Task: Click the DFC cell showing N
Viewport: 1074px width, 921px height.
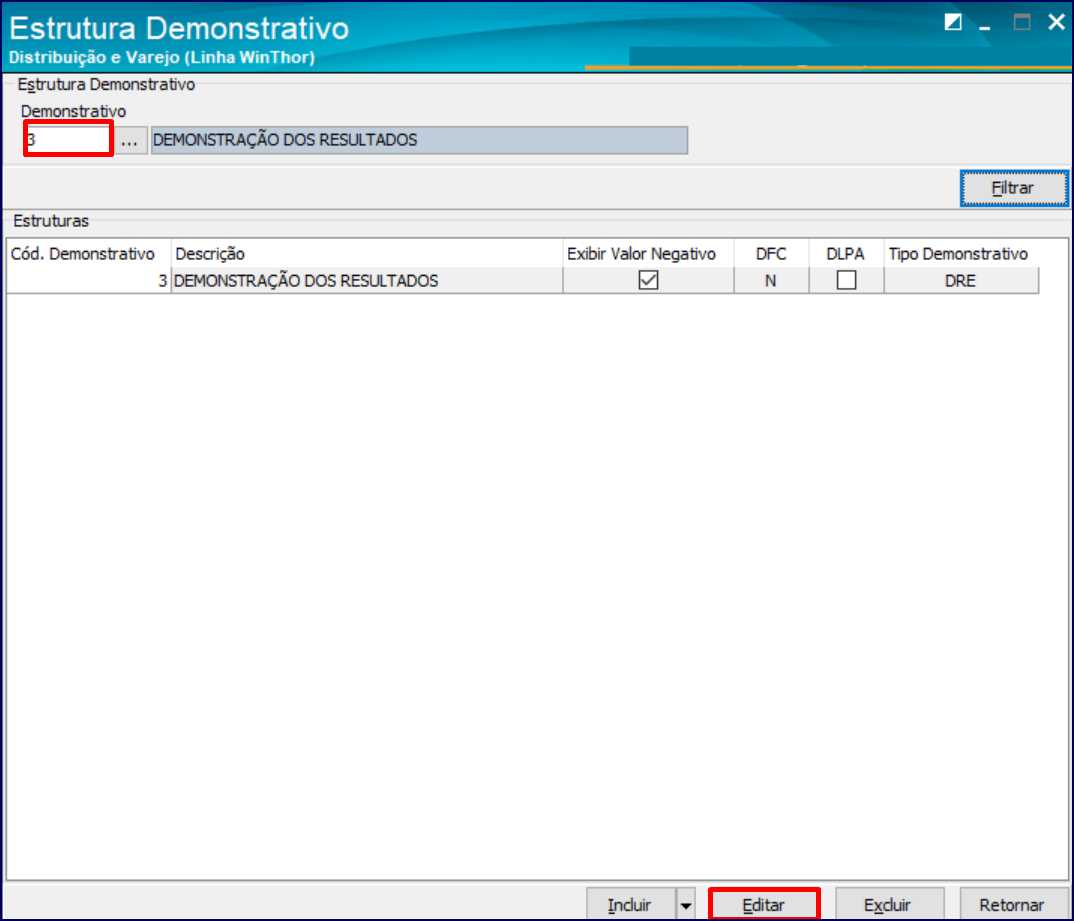Action: [x=771, y=281]
